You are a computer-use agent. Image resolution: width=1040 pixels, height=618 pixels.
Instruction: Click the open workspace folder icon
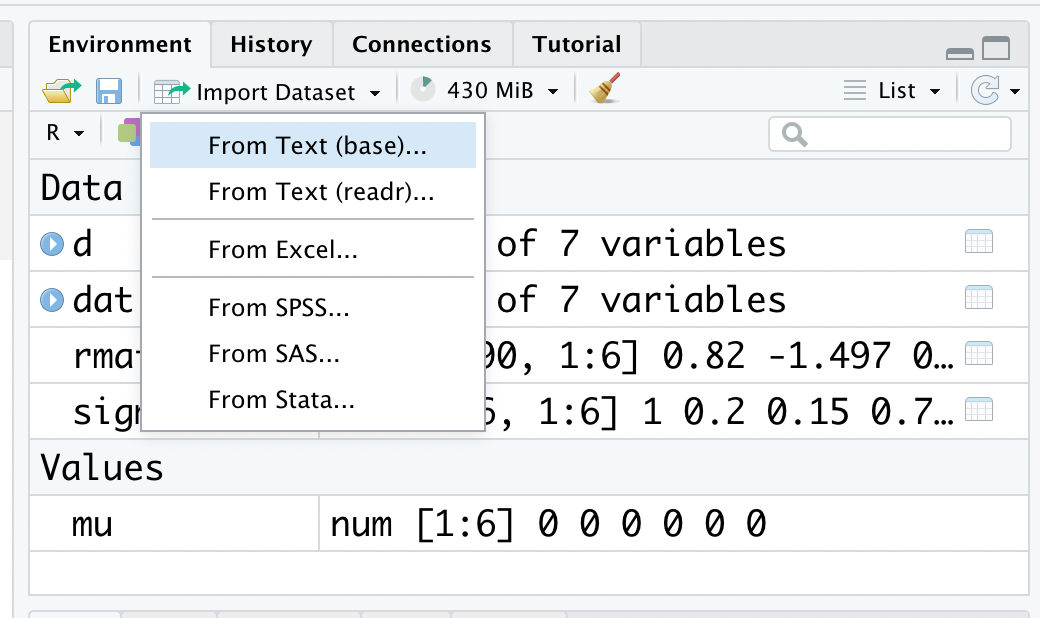(x=61, y=91)
